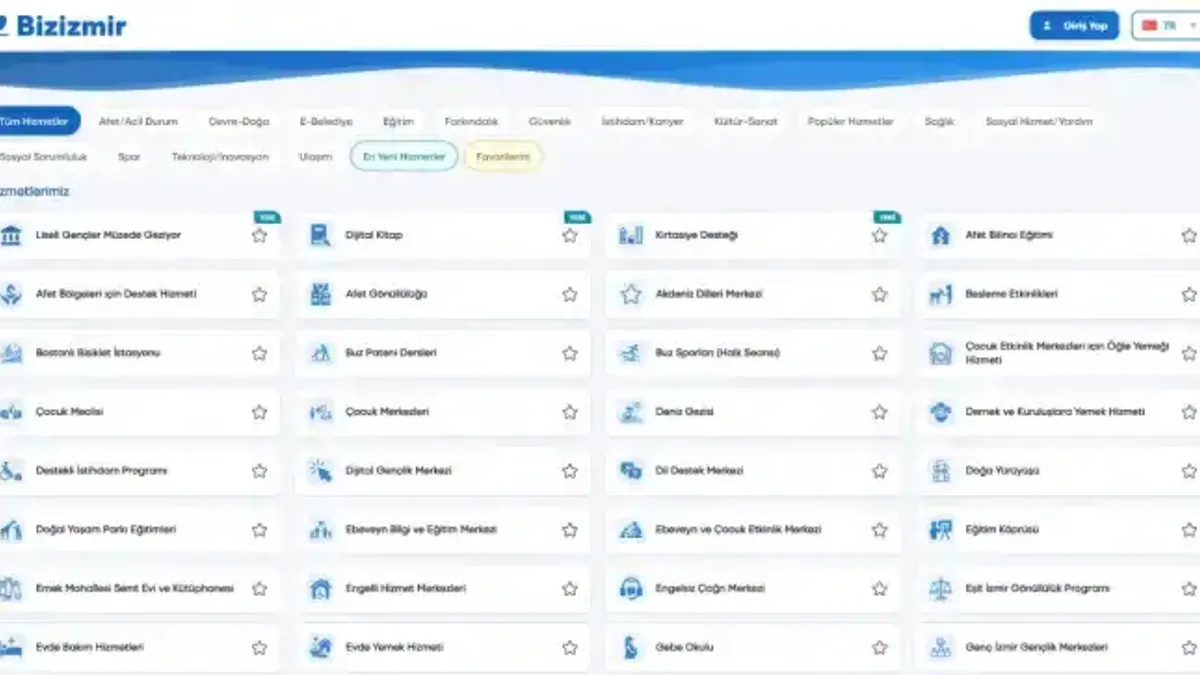Open the Bostanlı Bisiklet İstasyonu service
The width and height of the screenshot is (1200, 675).
coord(138,353)
